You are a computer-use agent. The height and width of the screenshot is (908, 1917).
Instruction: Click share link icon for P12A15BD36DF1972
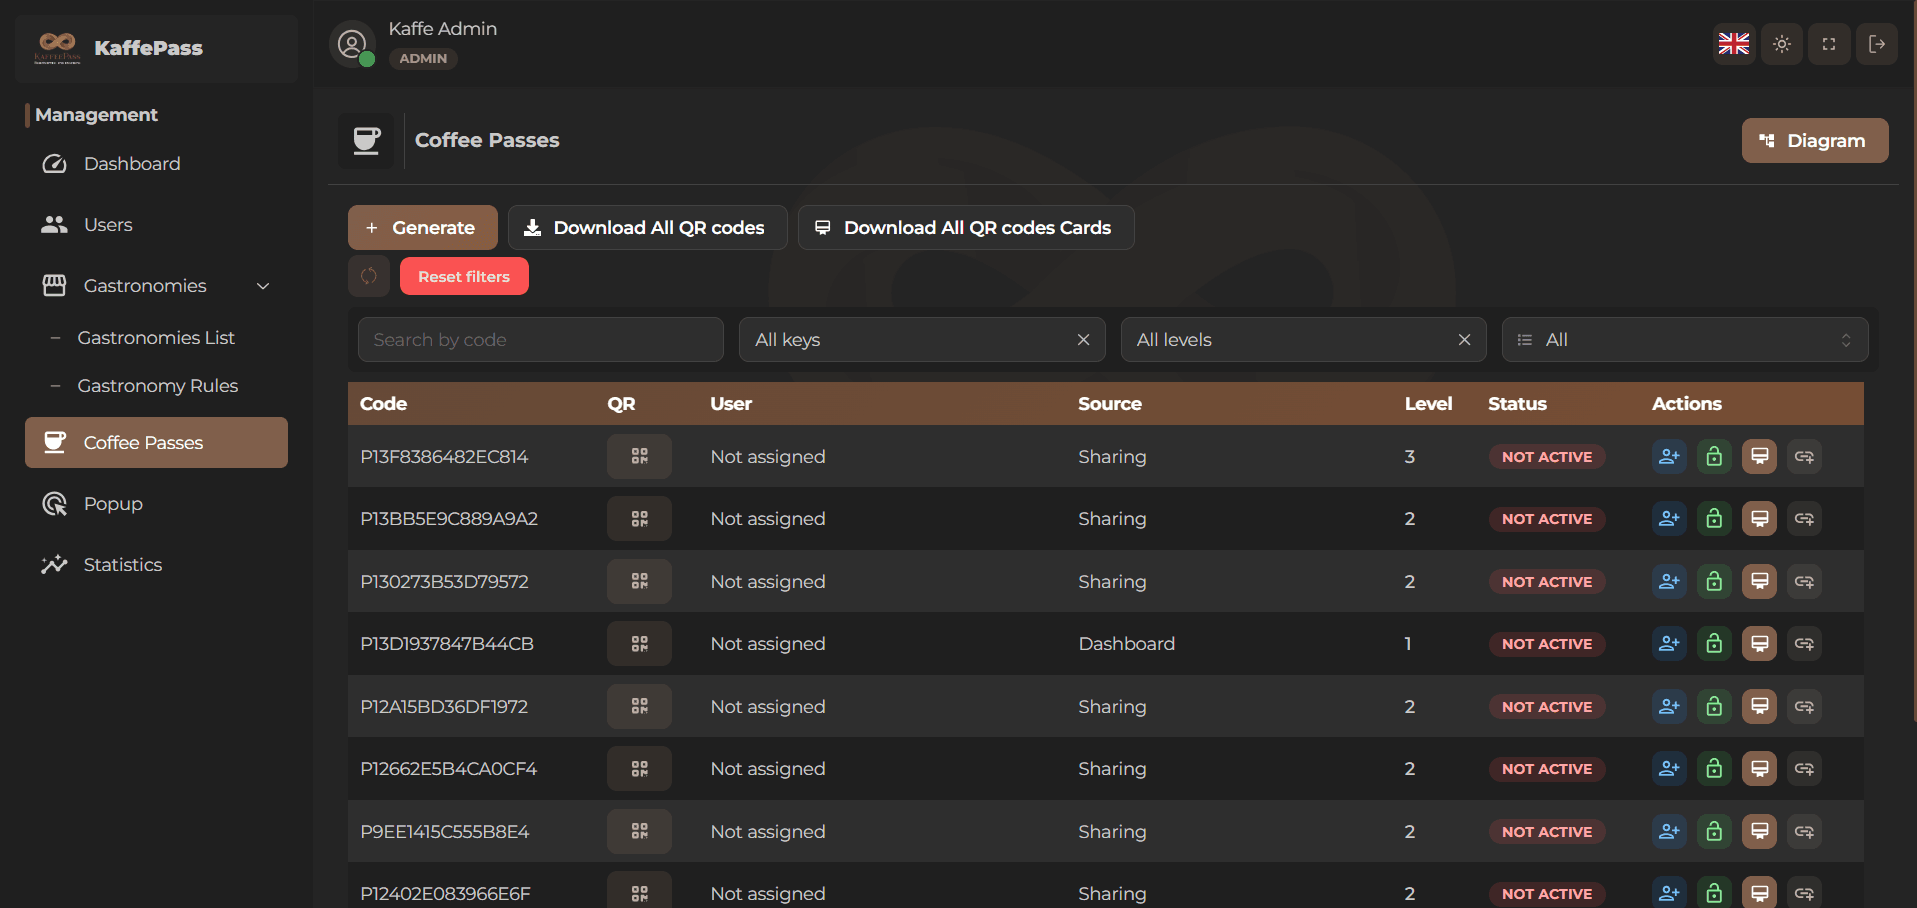pyautogui.click(x=1804, y=707)
